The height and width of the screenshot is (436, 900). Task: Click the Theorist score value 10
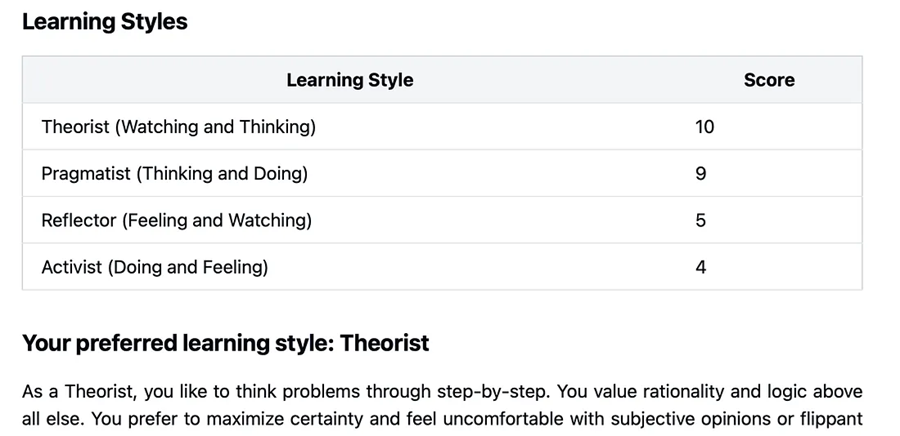(704, 127)
